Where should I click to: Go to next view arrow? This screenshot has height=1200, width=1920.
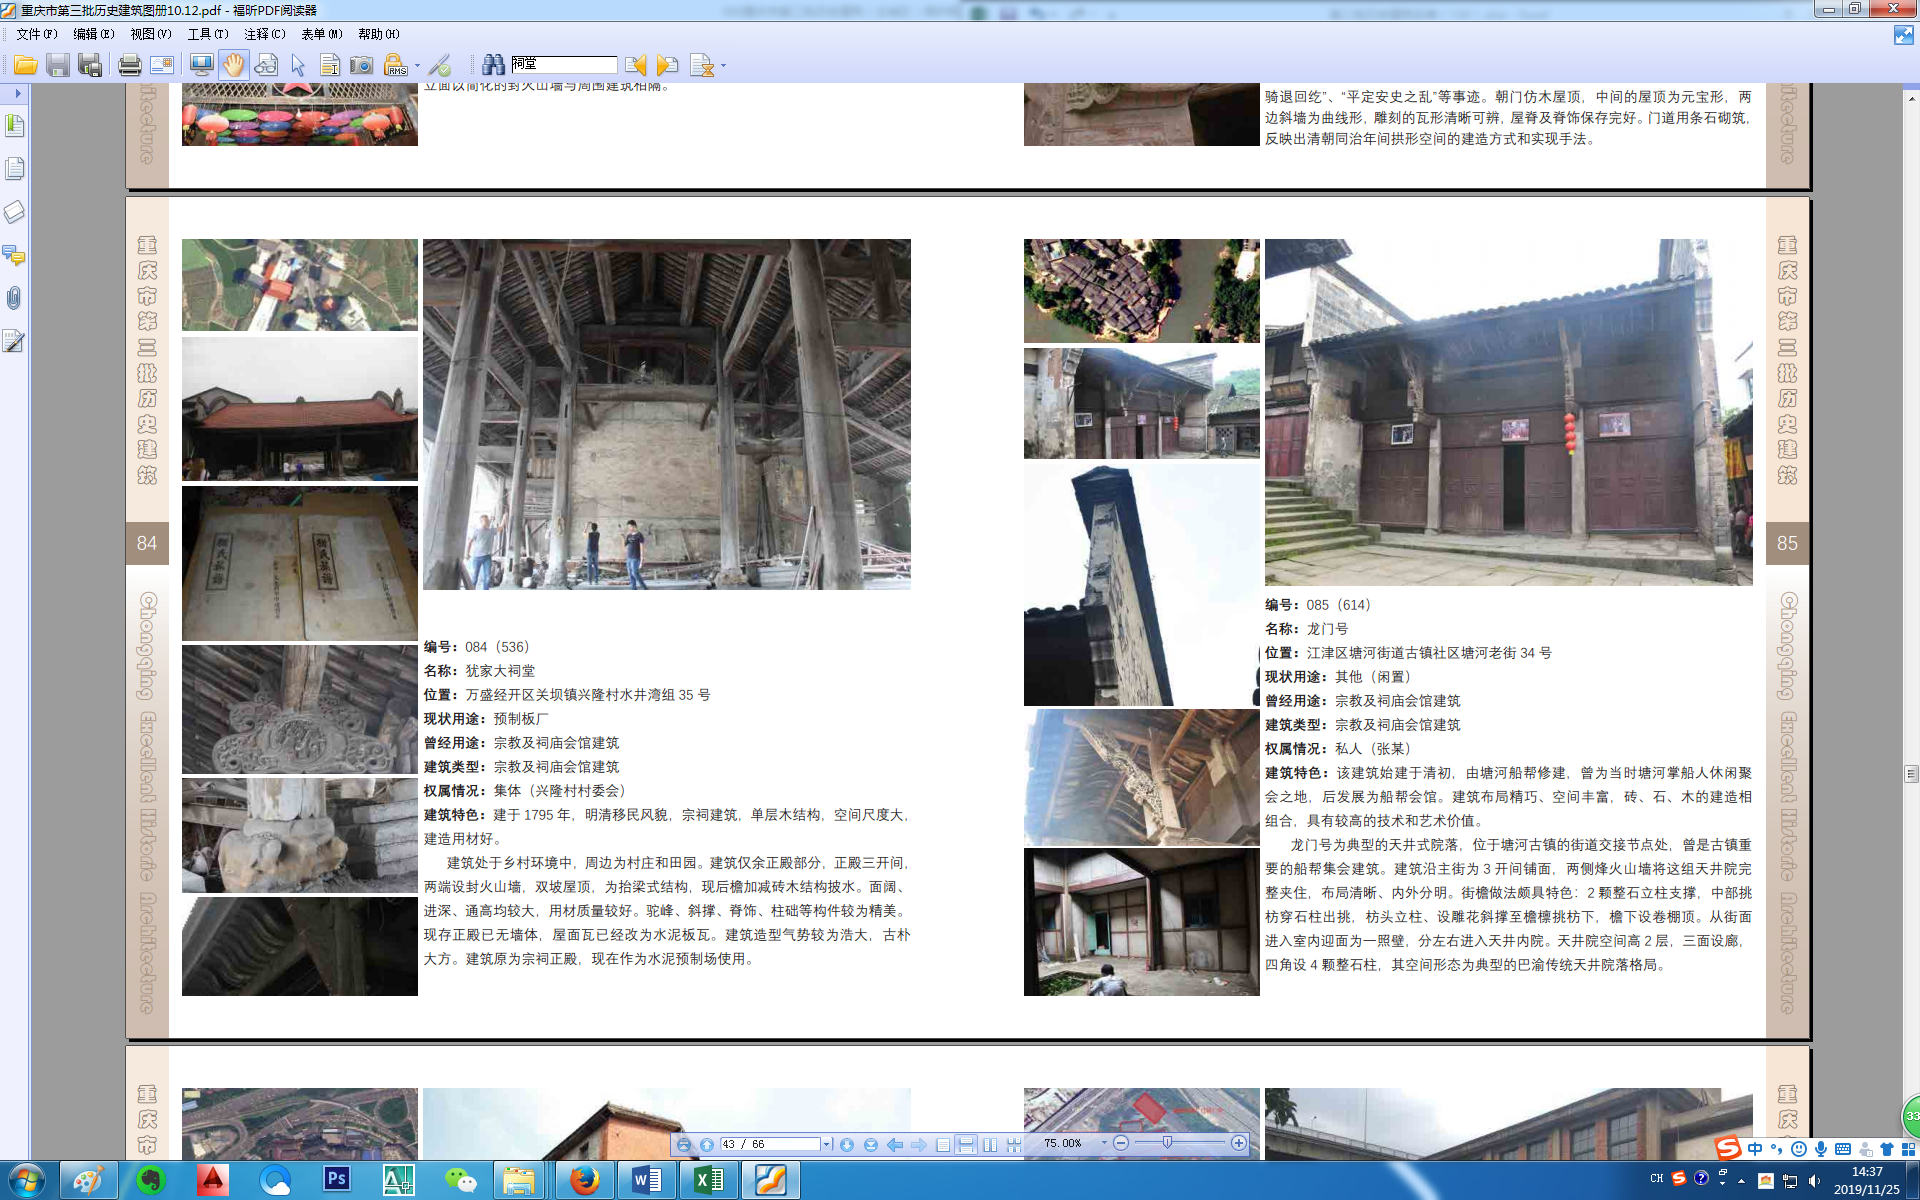click(x=919, y=1144)
